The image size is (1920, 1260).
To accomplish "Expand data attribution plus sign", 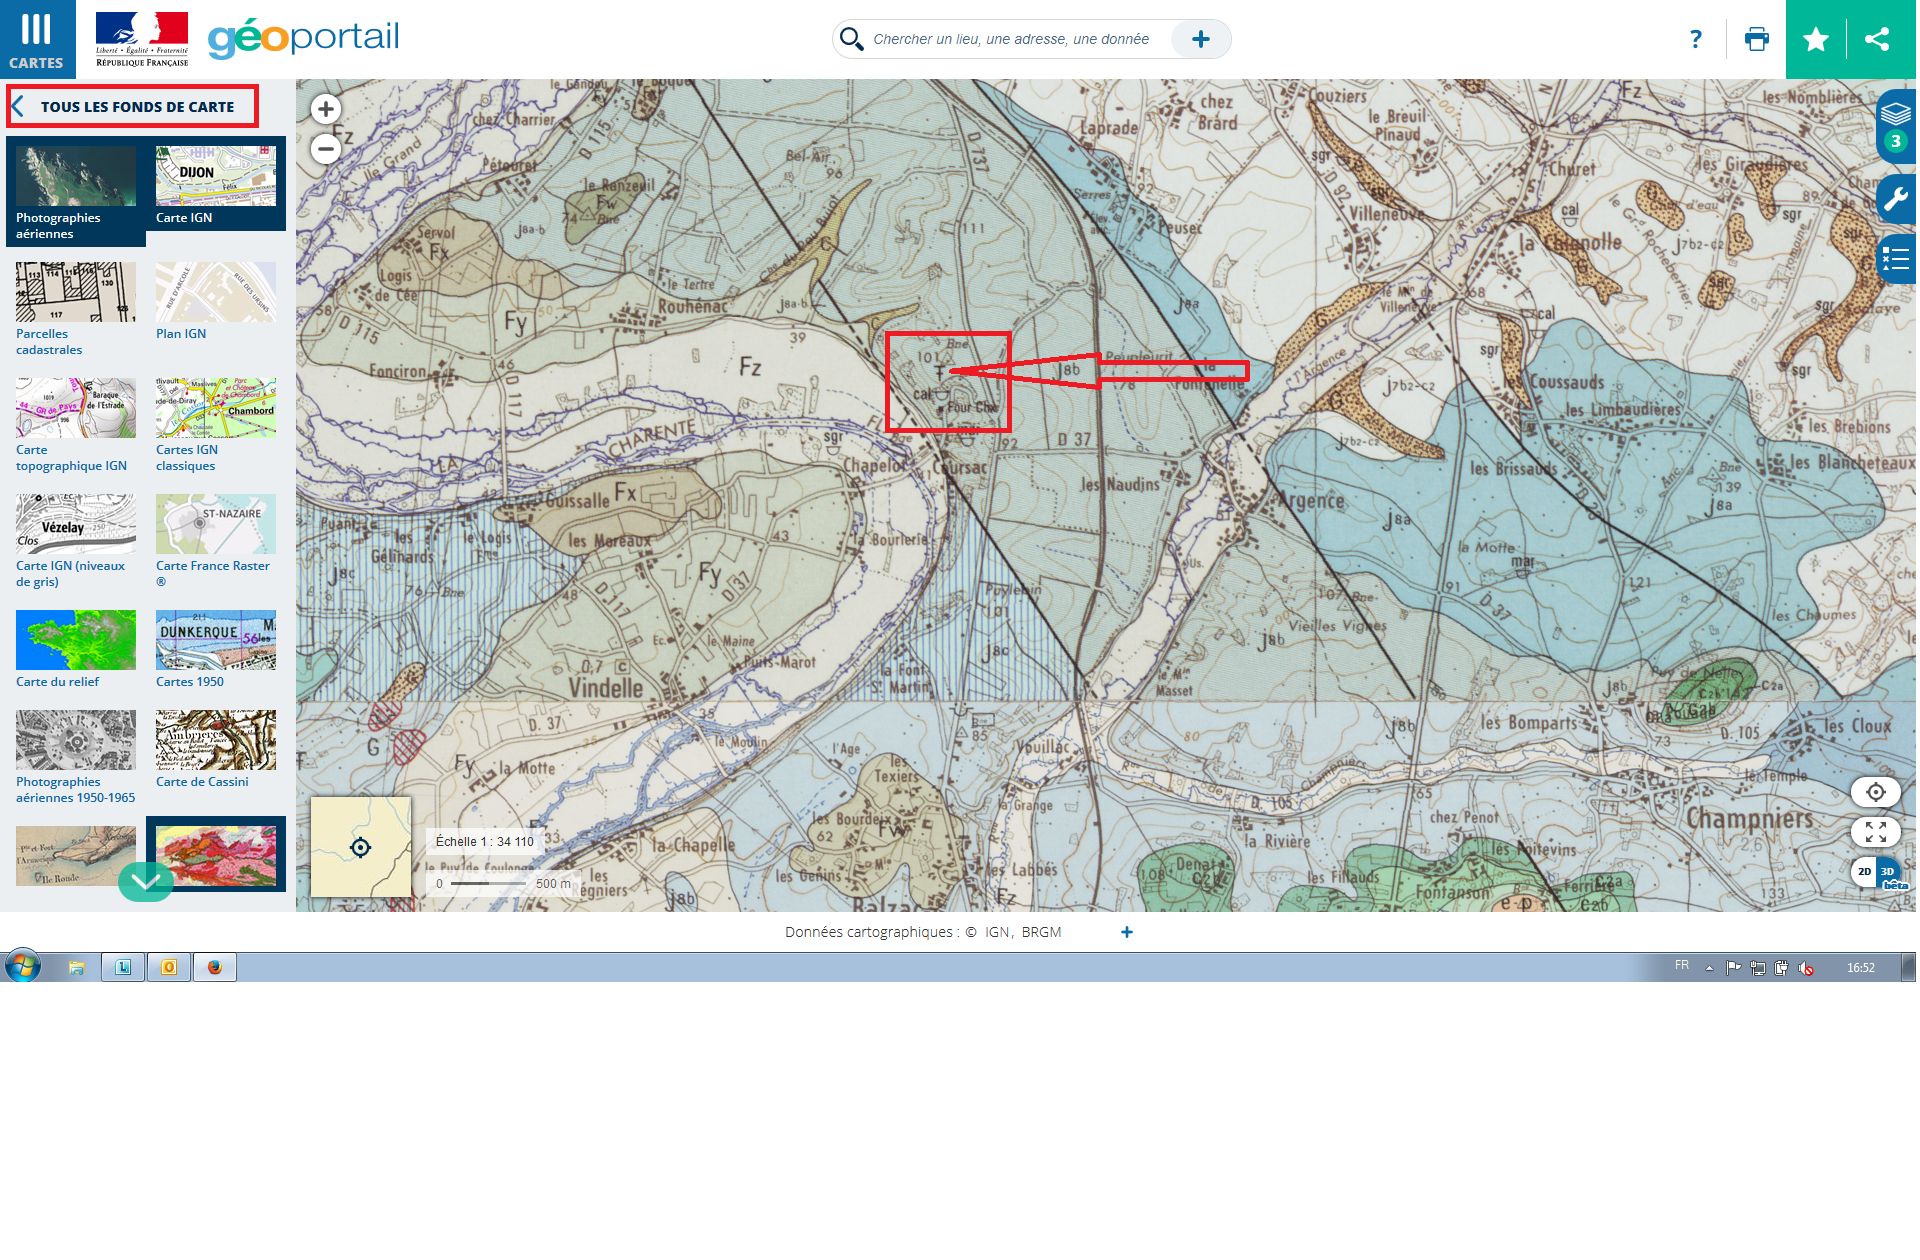I will click(x=1127, y=932).
